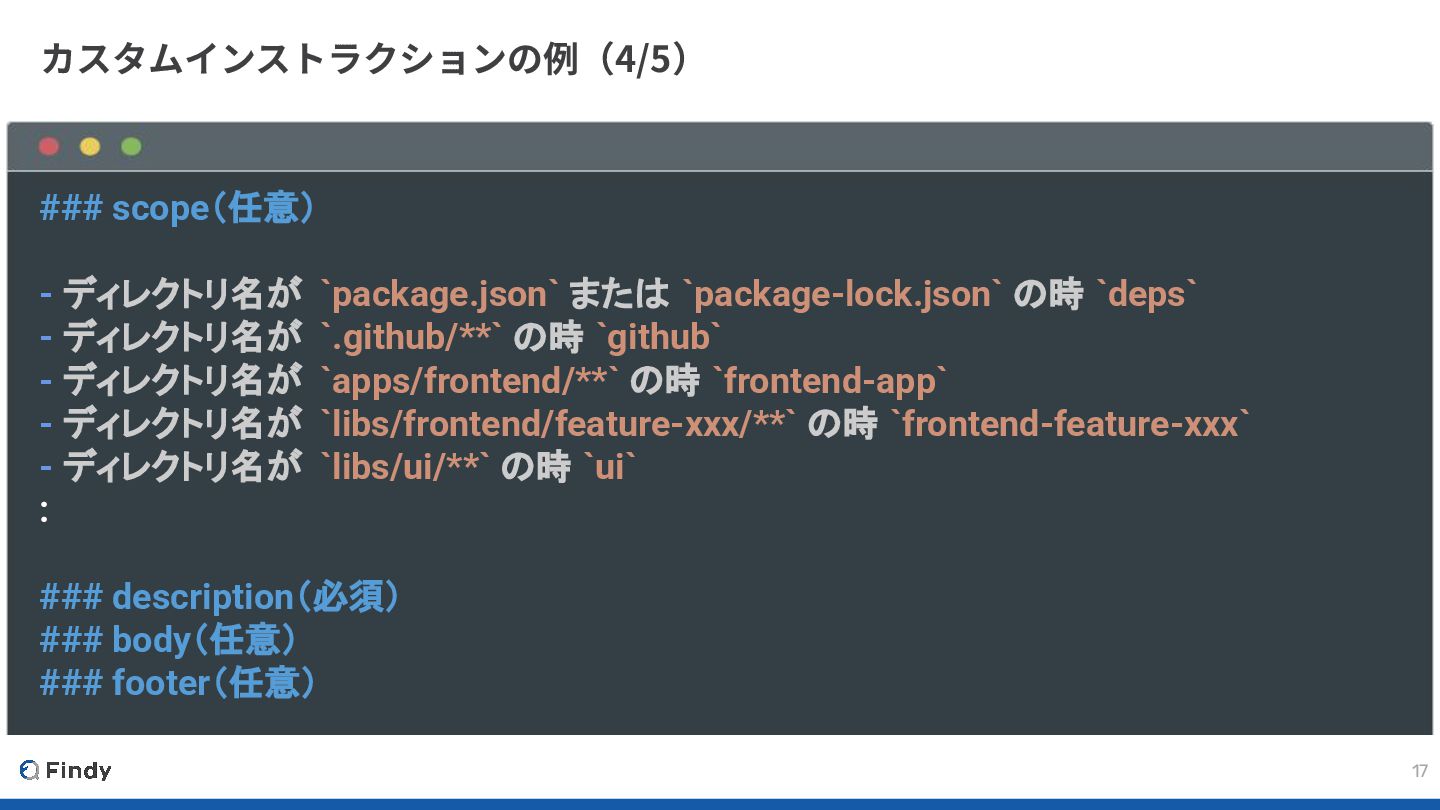
Task: Click the green maximize dot in code window
Action: 131,147
